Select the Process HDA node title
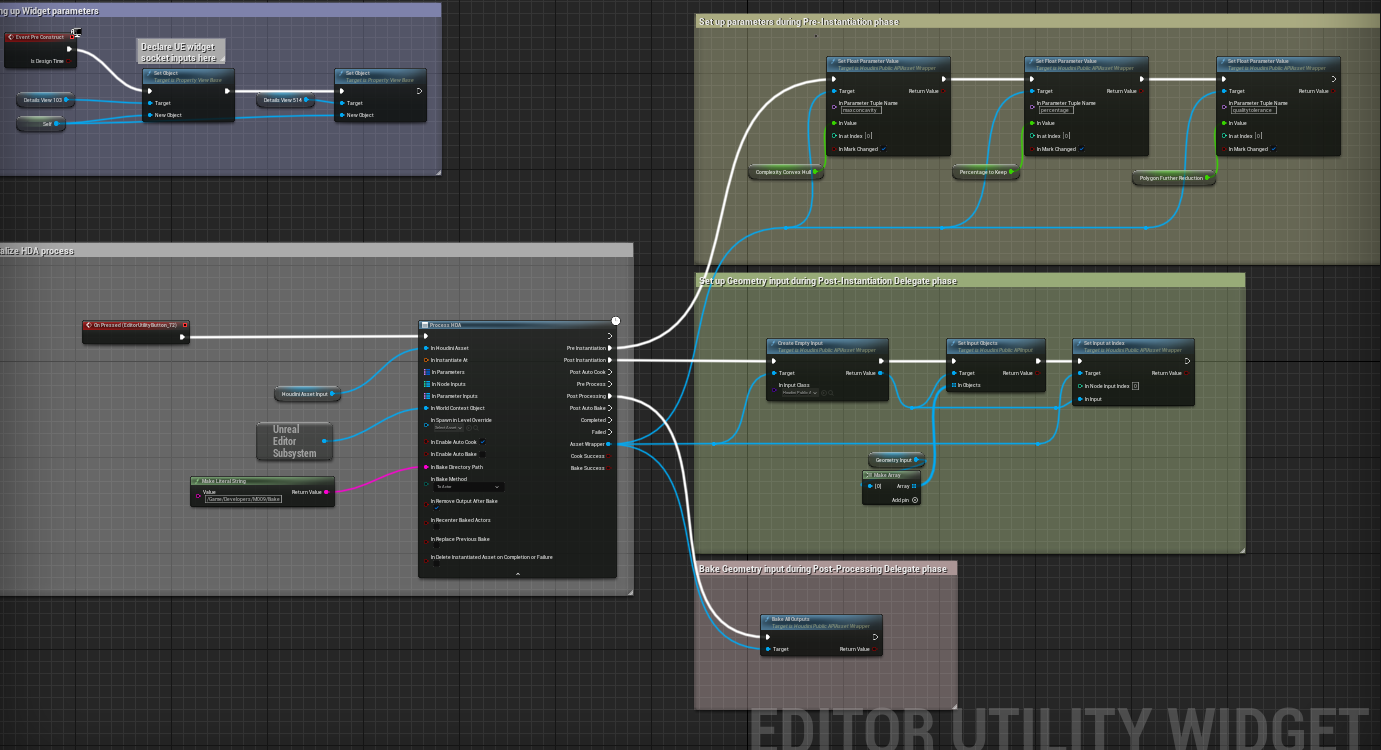The image size is (1381, 750). coord(445,326)
